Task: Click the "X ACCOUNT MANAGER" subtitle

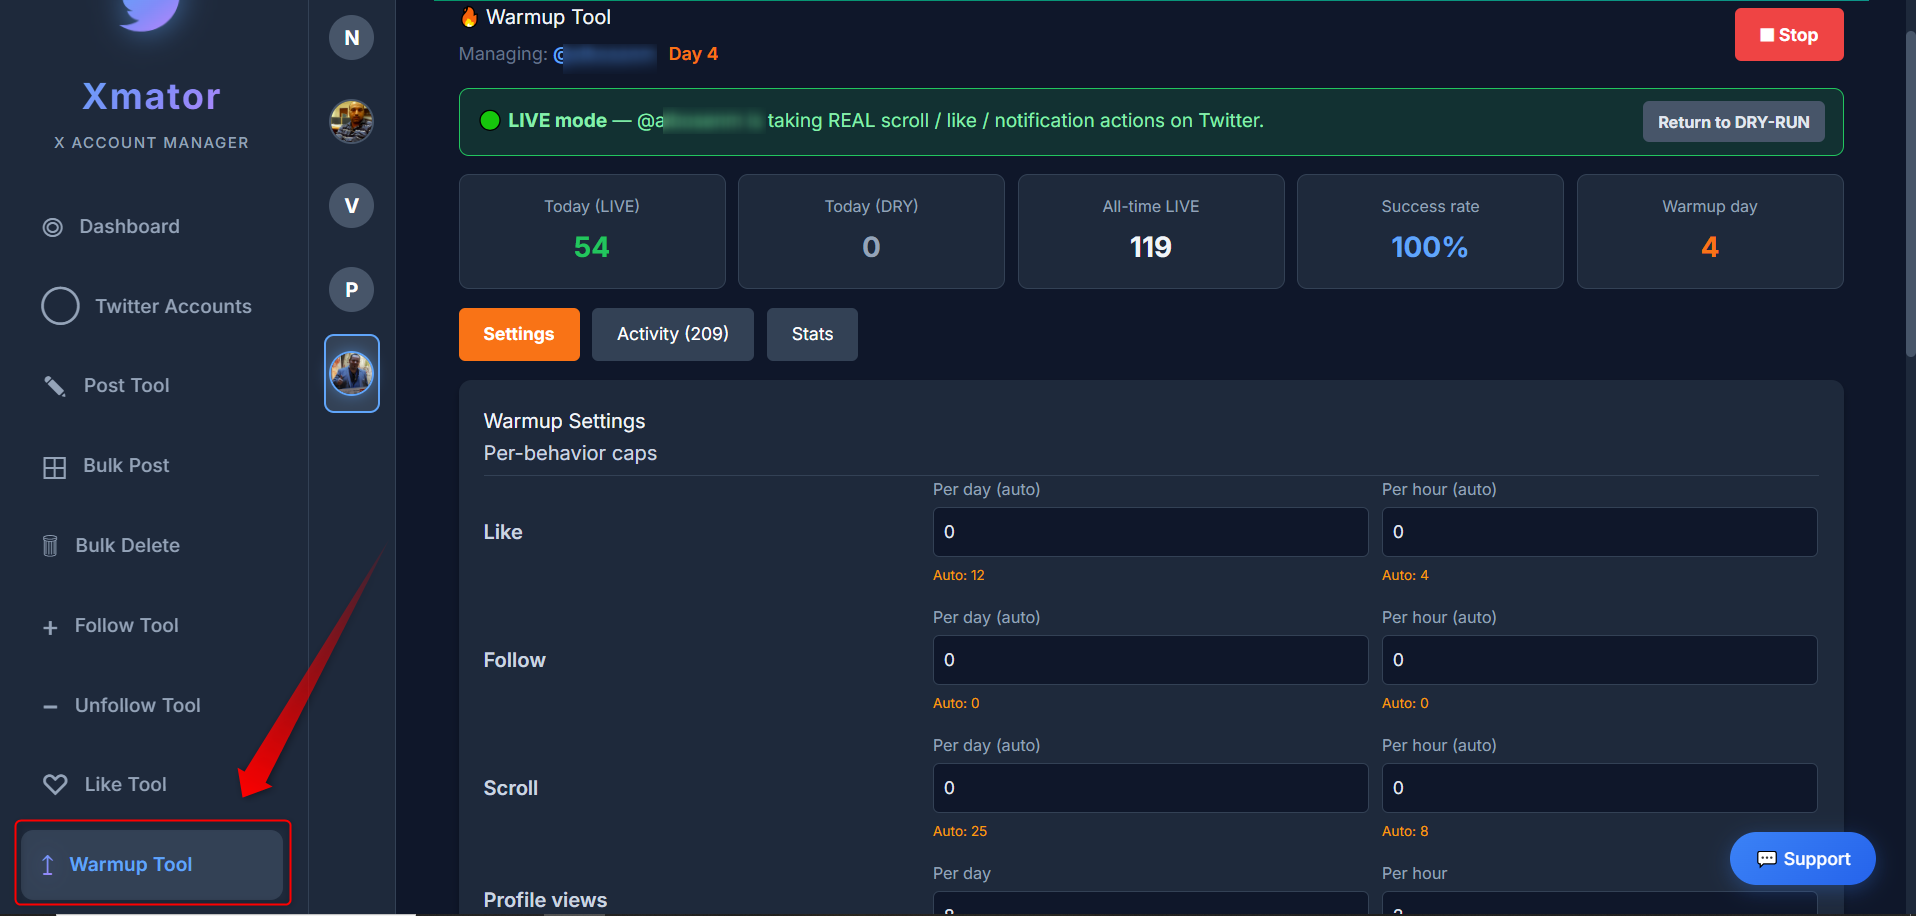Action: coord(151,143)
